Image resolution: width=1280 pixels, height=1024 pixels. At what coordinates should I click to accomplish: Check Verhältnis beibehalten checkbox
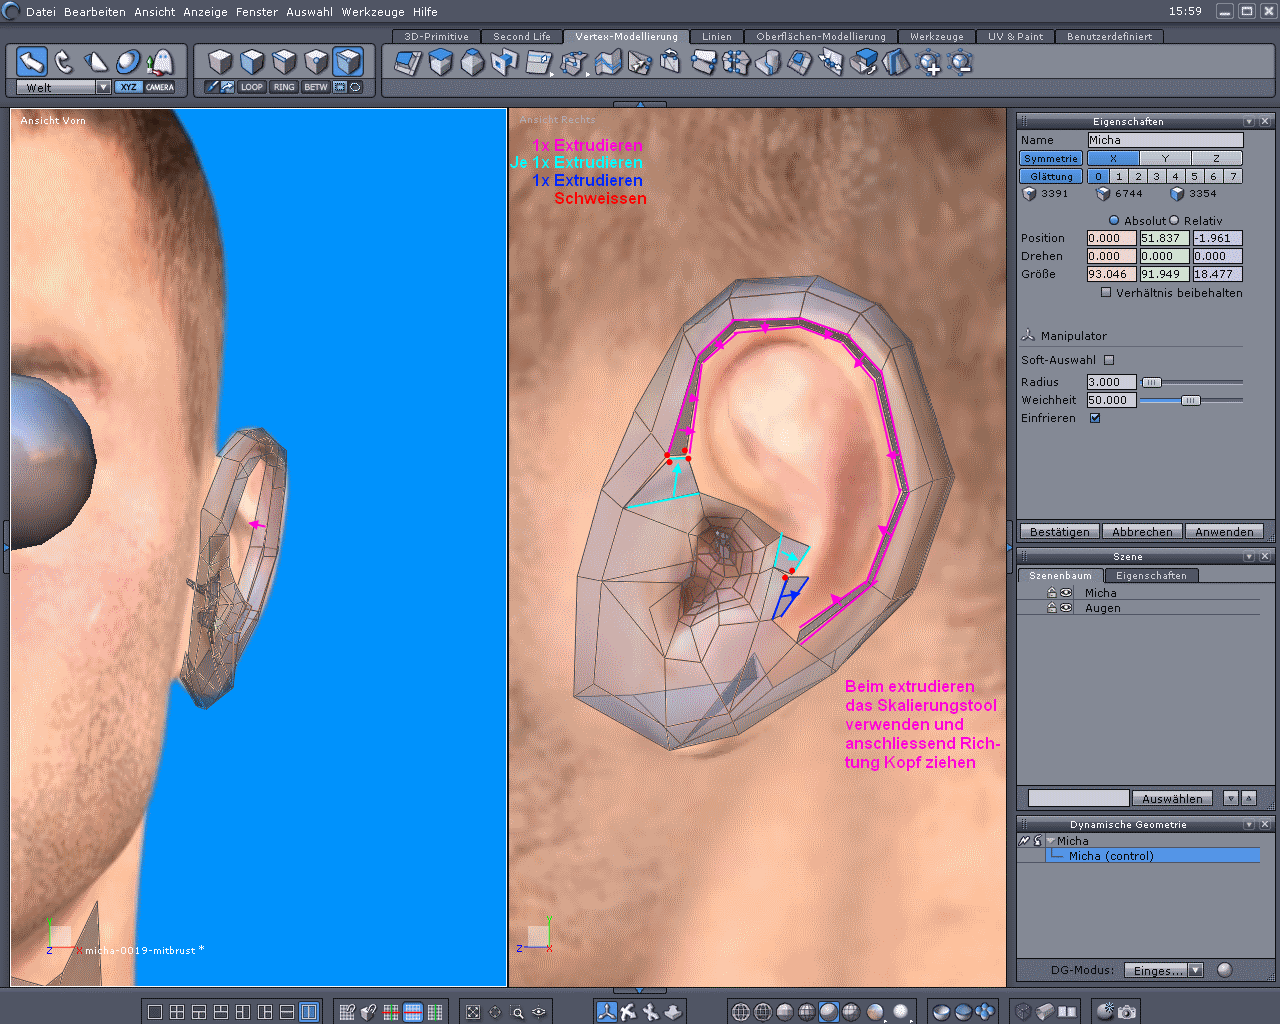coord(1106,292)
